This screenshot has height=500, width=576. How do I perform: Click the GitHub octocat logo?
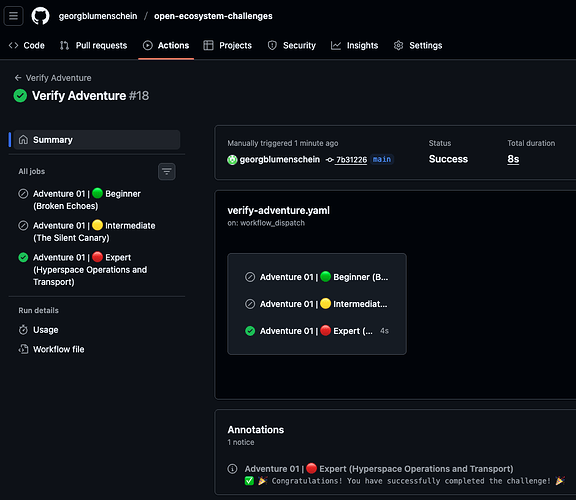click(x=40, y=16)
